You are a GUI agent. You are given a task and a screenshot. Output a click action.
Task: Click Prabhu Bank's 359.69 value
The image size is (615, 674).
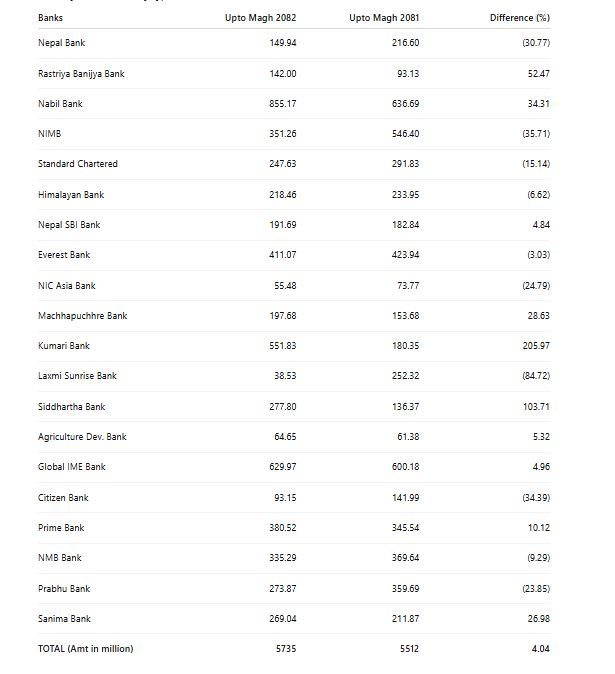(x=405, y=589)
